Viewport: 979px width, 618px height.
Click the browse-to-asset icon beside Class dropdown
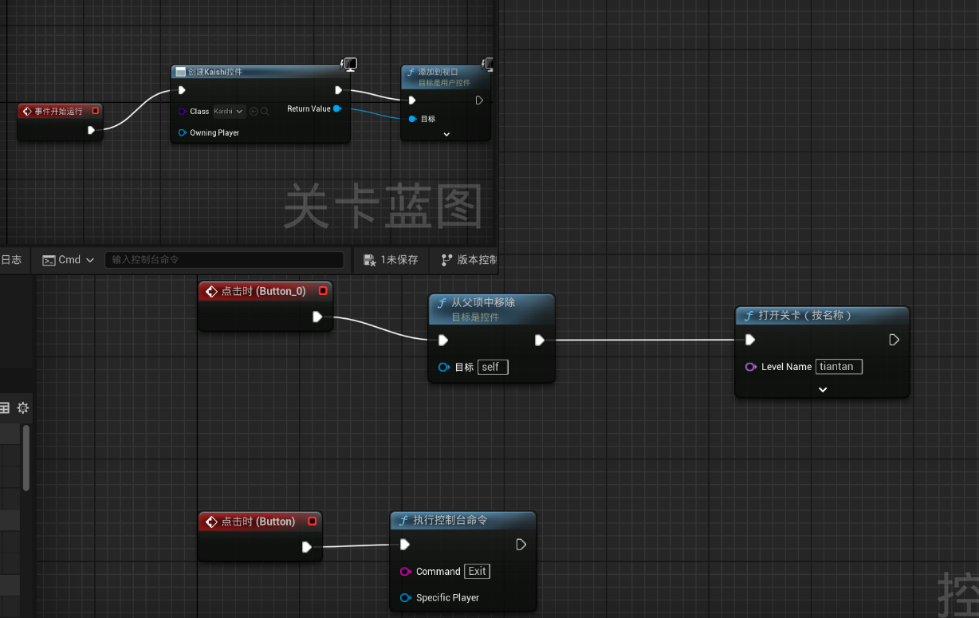tap(253, 111)
